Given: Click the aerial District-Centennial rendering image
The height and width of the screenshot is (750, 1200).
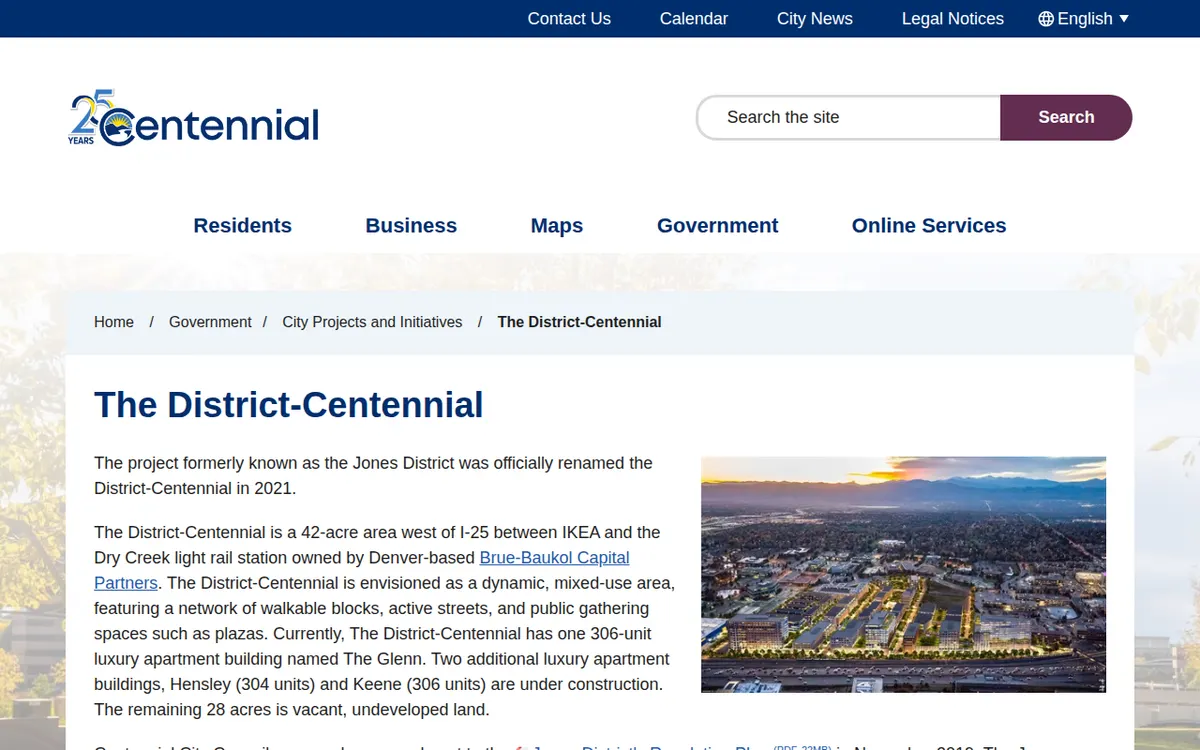Looking at the screenshot, I should click(904, 575).
